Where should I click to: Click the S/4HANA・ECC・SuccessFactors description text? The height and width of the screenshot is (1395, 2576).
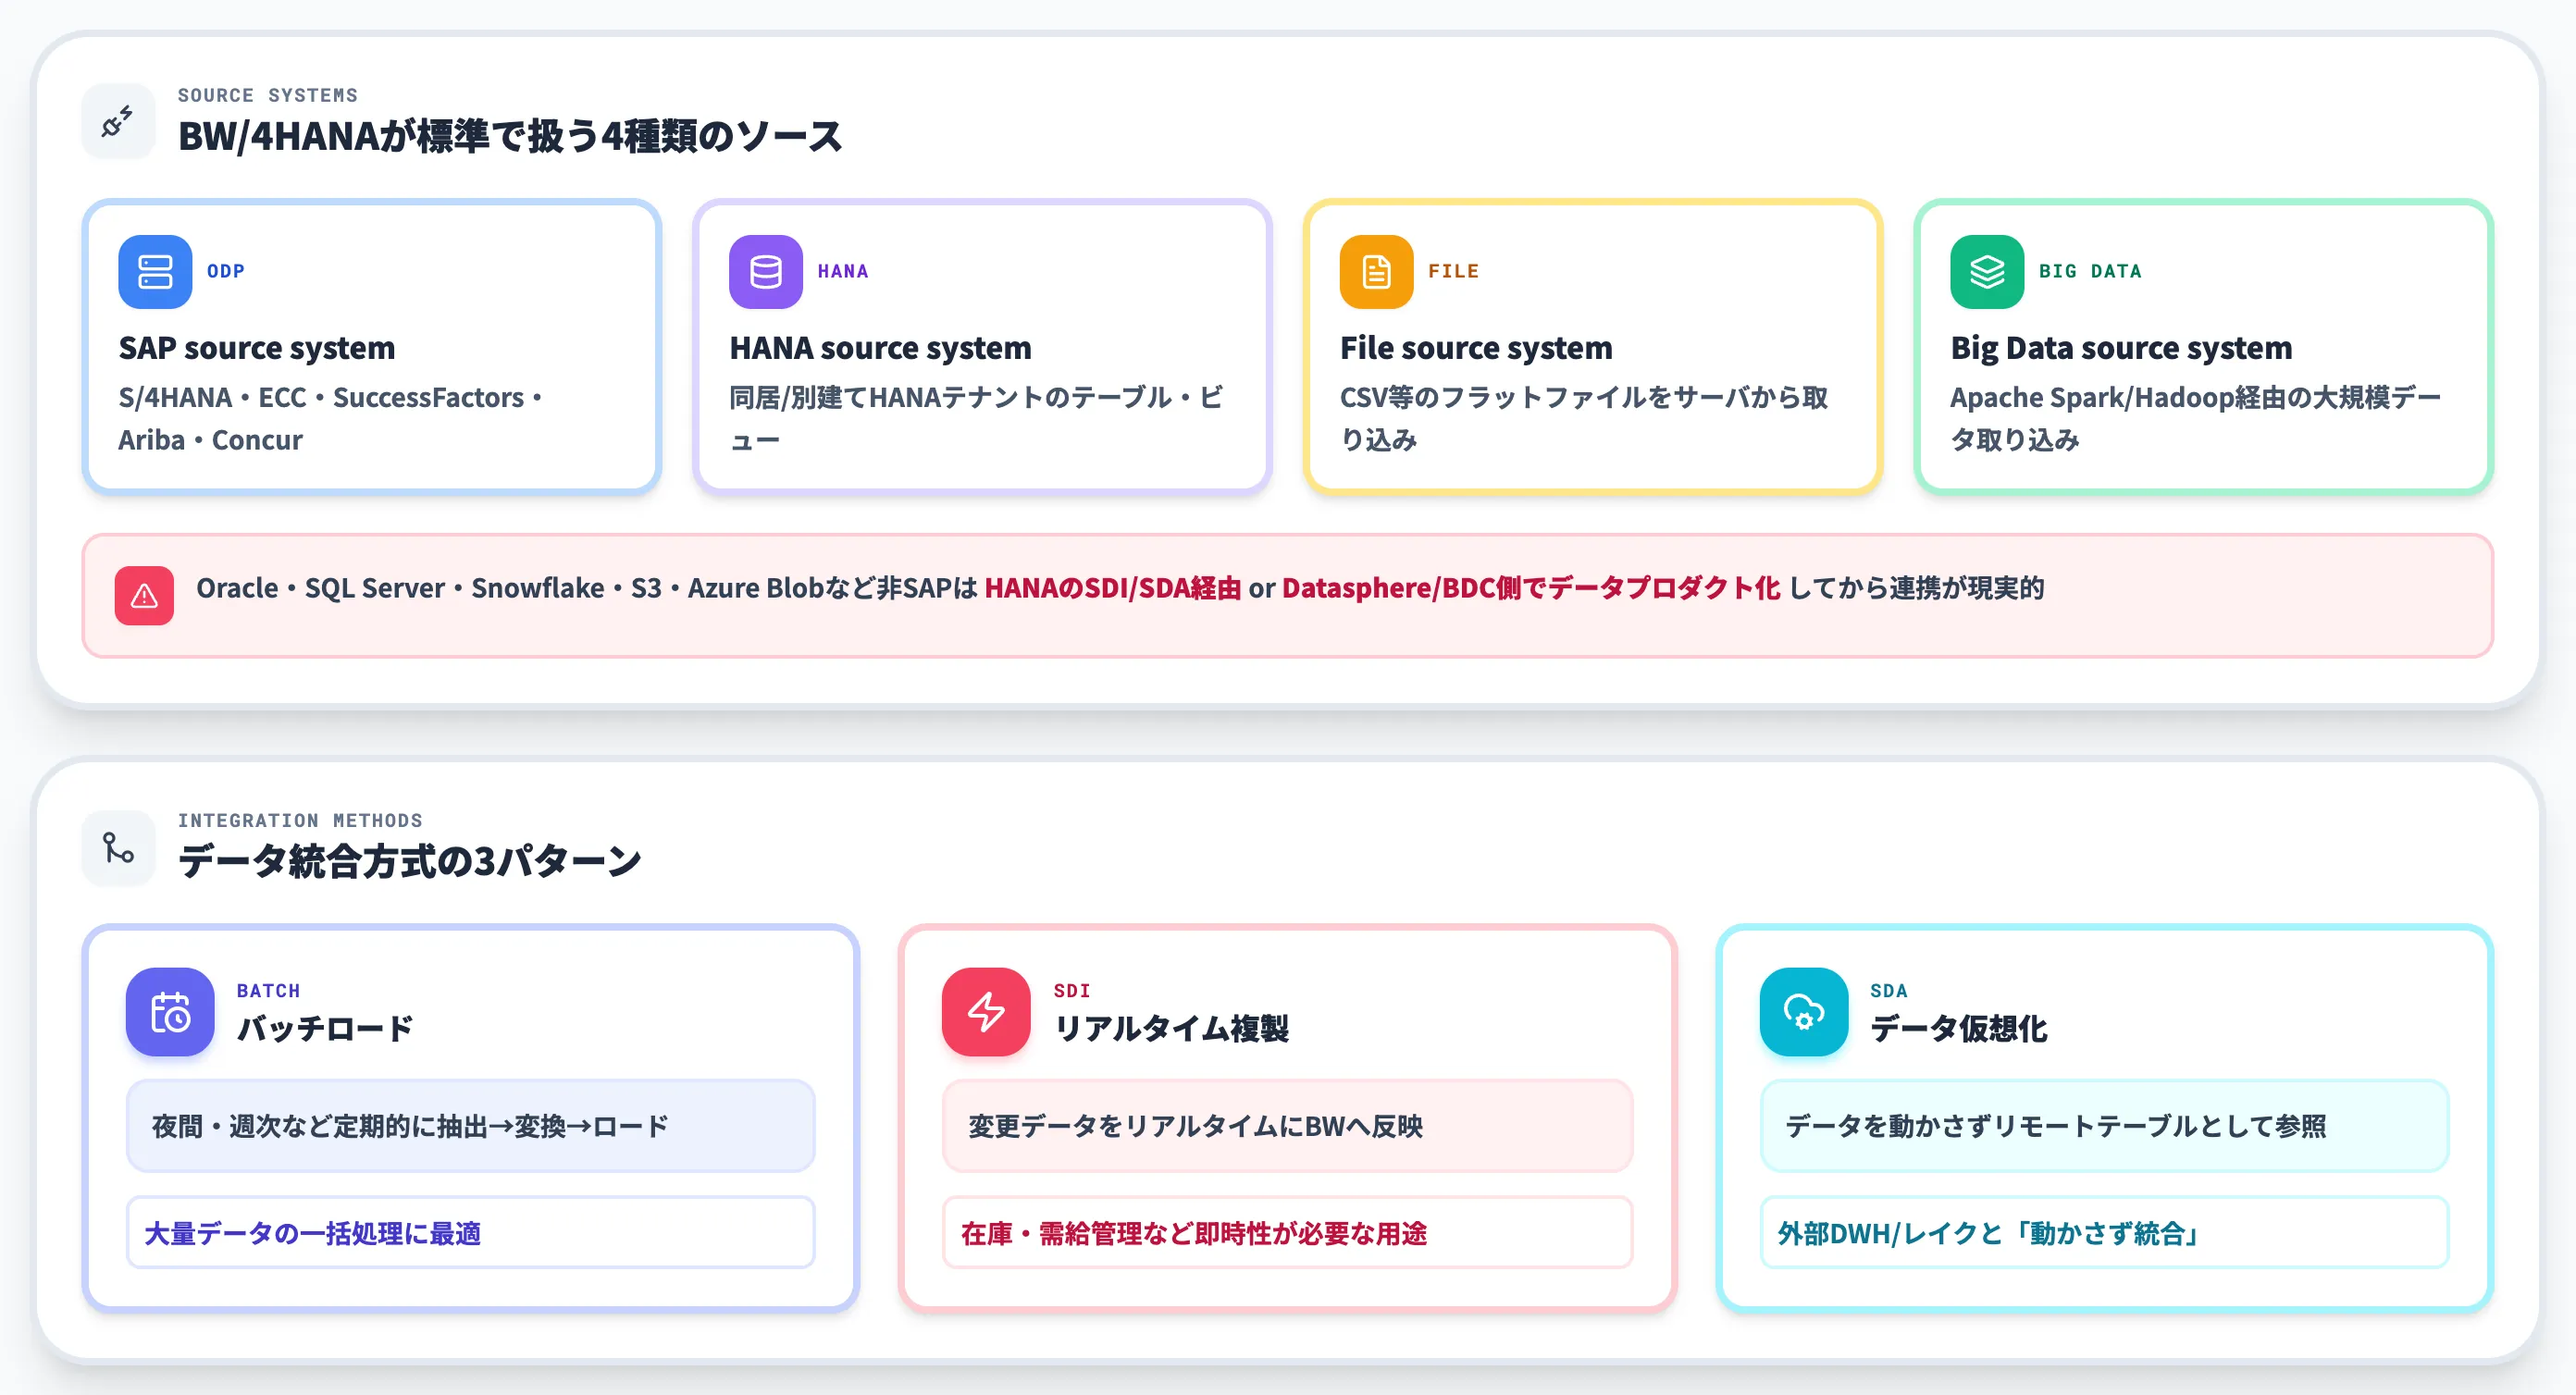click(x=331, y=419)
